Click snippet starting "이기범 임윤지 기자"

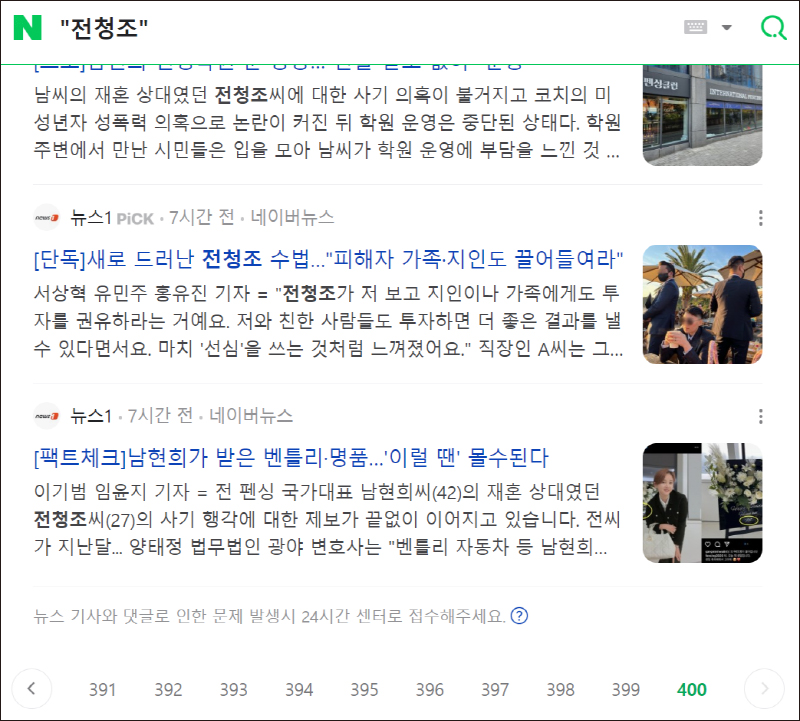(327, 519)
